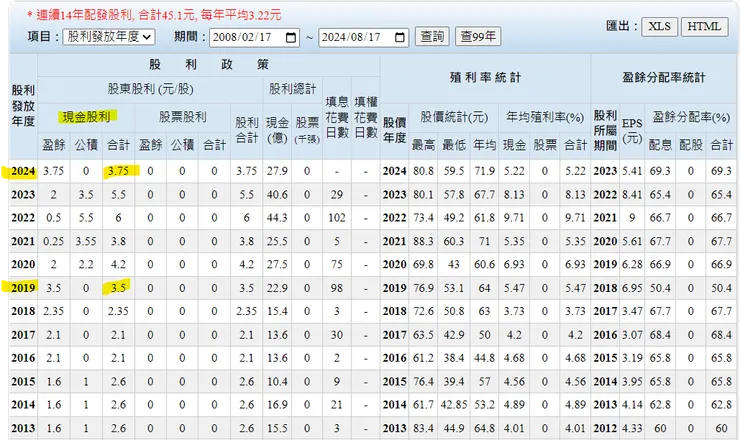
Task: Click the 股東股利 (元/股) header
Action: click(x=151, y=89)
